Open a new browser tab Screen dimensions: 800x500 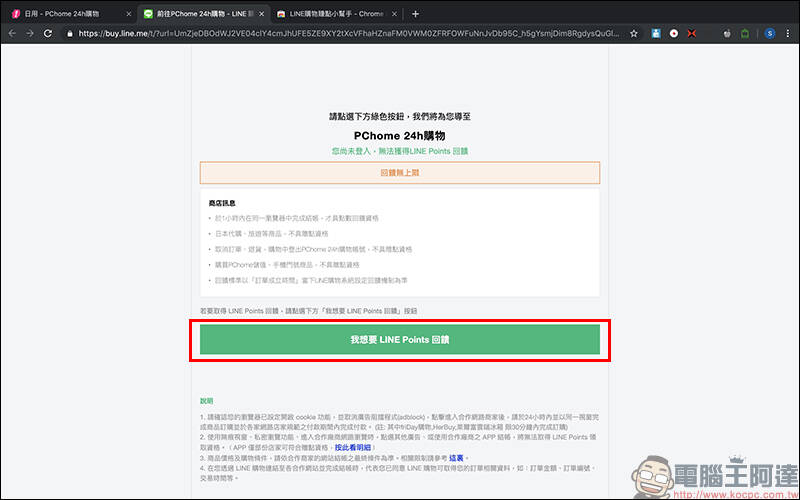coord(415,14)
